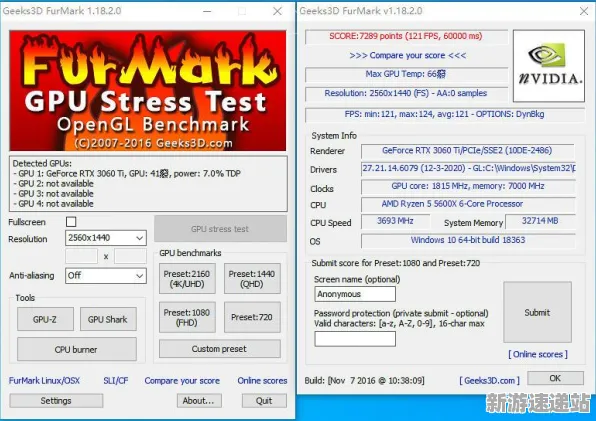Click the About... button
The image size is (596, 421).
199,400
